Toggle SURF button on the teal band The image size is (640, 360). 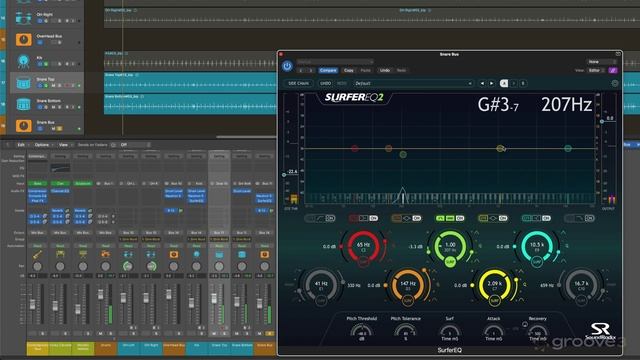[537, 262]
